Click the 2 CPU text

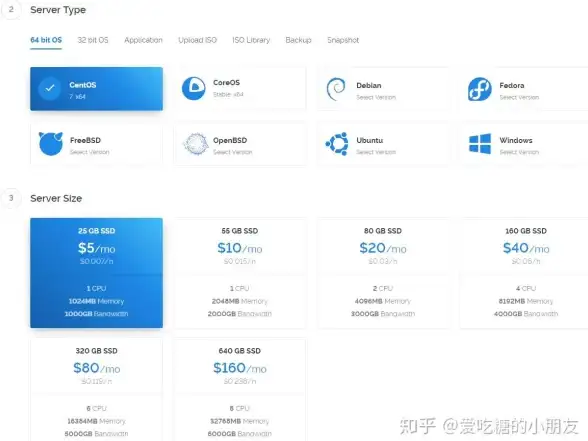pyautogui.click(x=383, y=288)
